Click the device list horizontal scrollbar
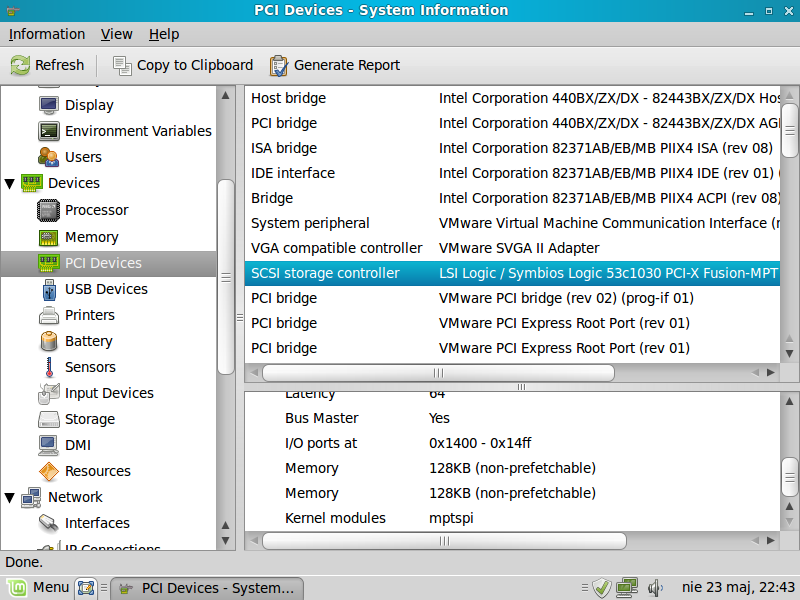Image resolution: width=800 pixels, height=600 pixels. coord(438,373)
